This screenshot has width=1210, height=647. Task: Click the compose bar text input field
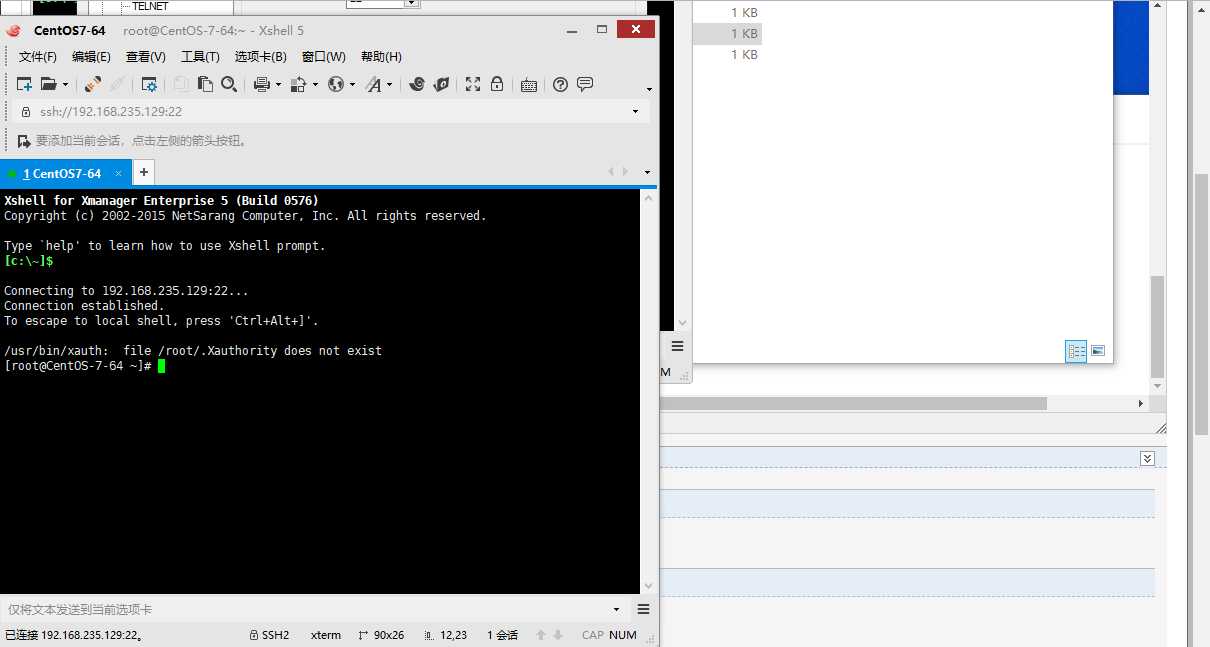305,609
